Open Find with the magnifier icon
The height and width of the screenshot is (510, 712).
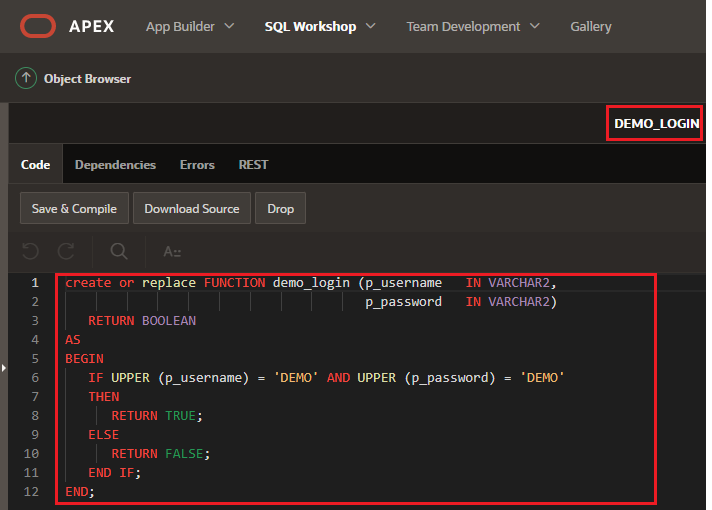[x=119, y=251]
